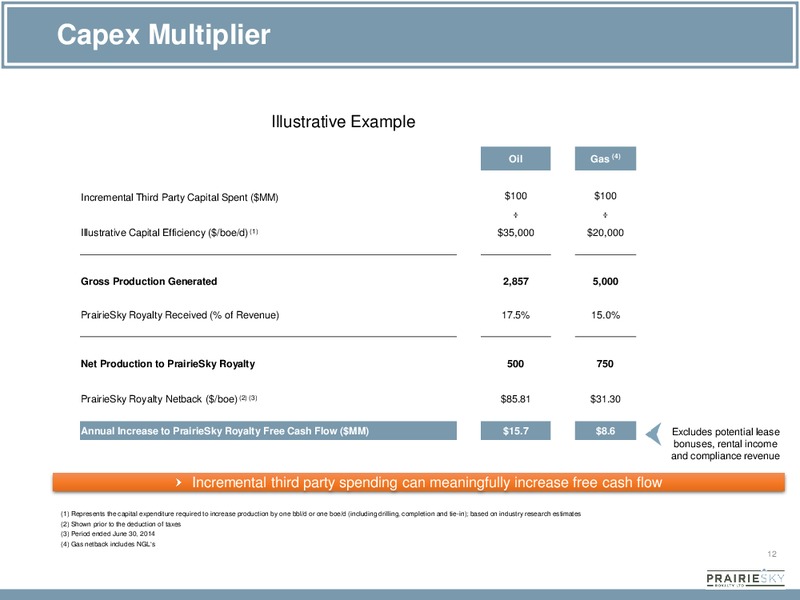Screen dimensions: 800x600
Task: Click the Oil $100 capital value
Action: point(515,196)
